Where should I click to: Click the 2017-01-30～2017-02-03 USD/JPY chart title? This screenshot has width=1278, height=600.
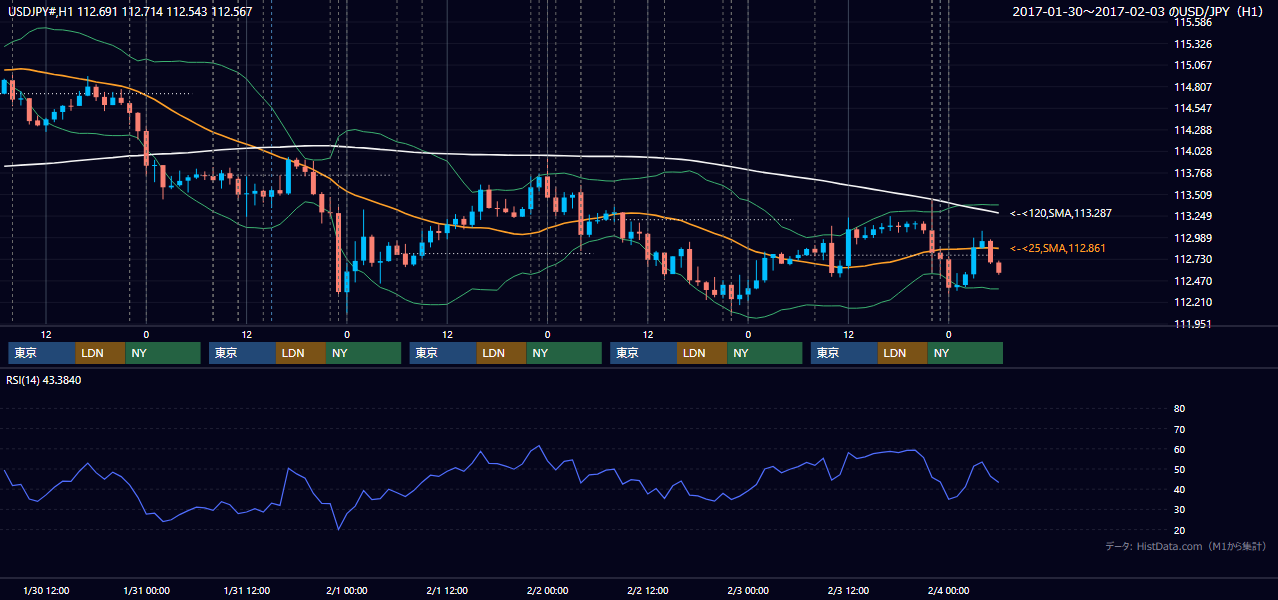click(1140, 12)
